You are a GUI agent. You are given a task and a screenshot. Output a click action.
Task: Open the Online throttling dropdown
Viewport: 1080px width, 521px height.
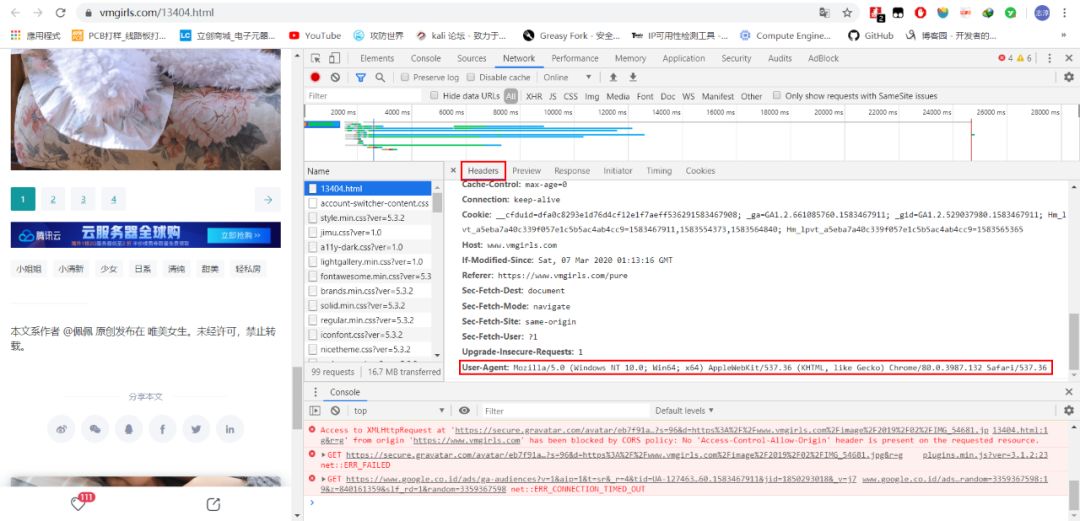567,77
